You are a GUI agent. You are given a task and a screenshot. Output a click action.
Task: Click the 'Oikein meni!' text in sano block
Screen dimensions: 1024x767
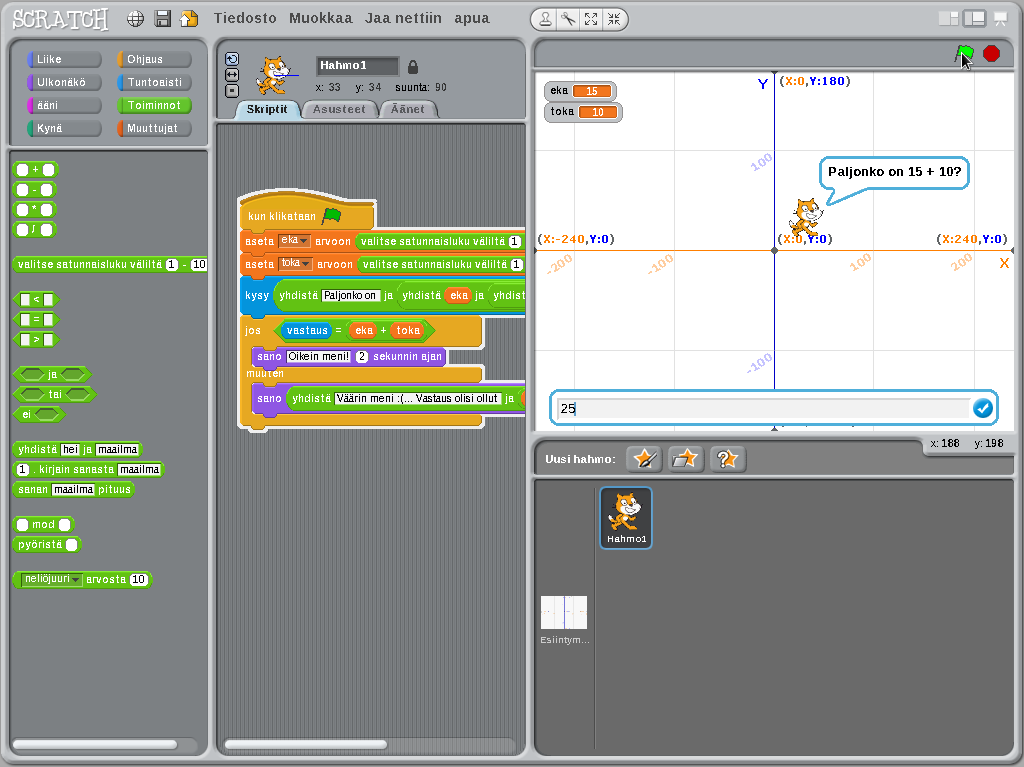click(x=319, y=356)
